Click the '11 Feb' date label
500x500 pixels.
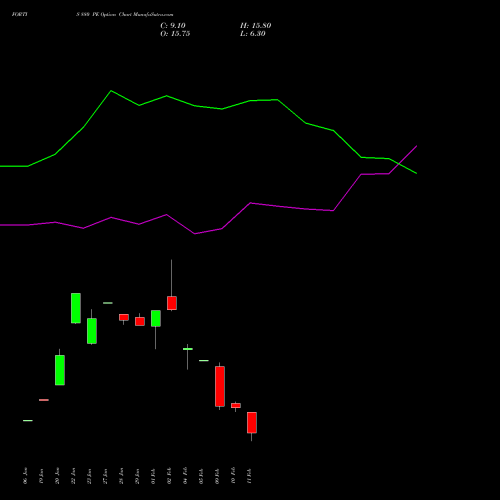(x=249, y=476)
